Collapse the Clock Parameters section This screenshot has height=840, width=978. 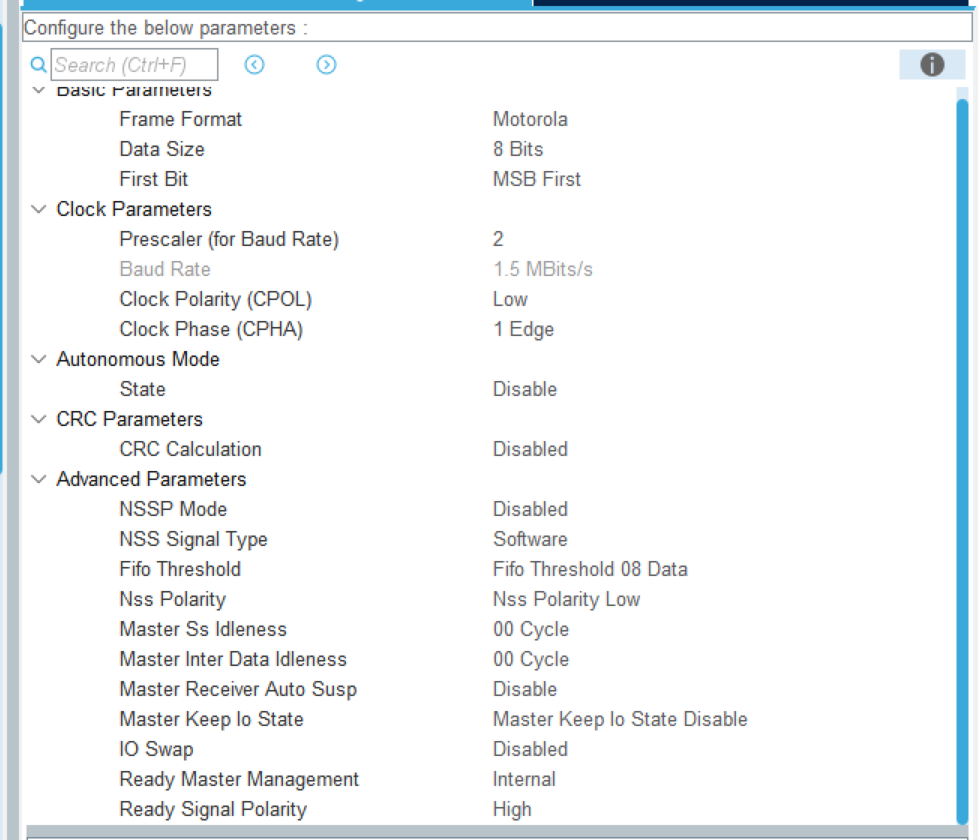click(39, 209)
